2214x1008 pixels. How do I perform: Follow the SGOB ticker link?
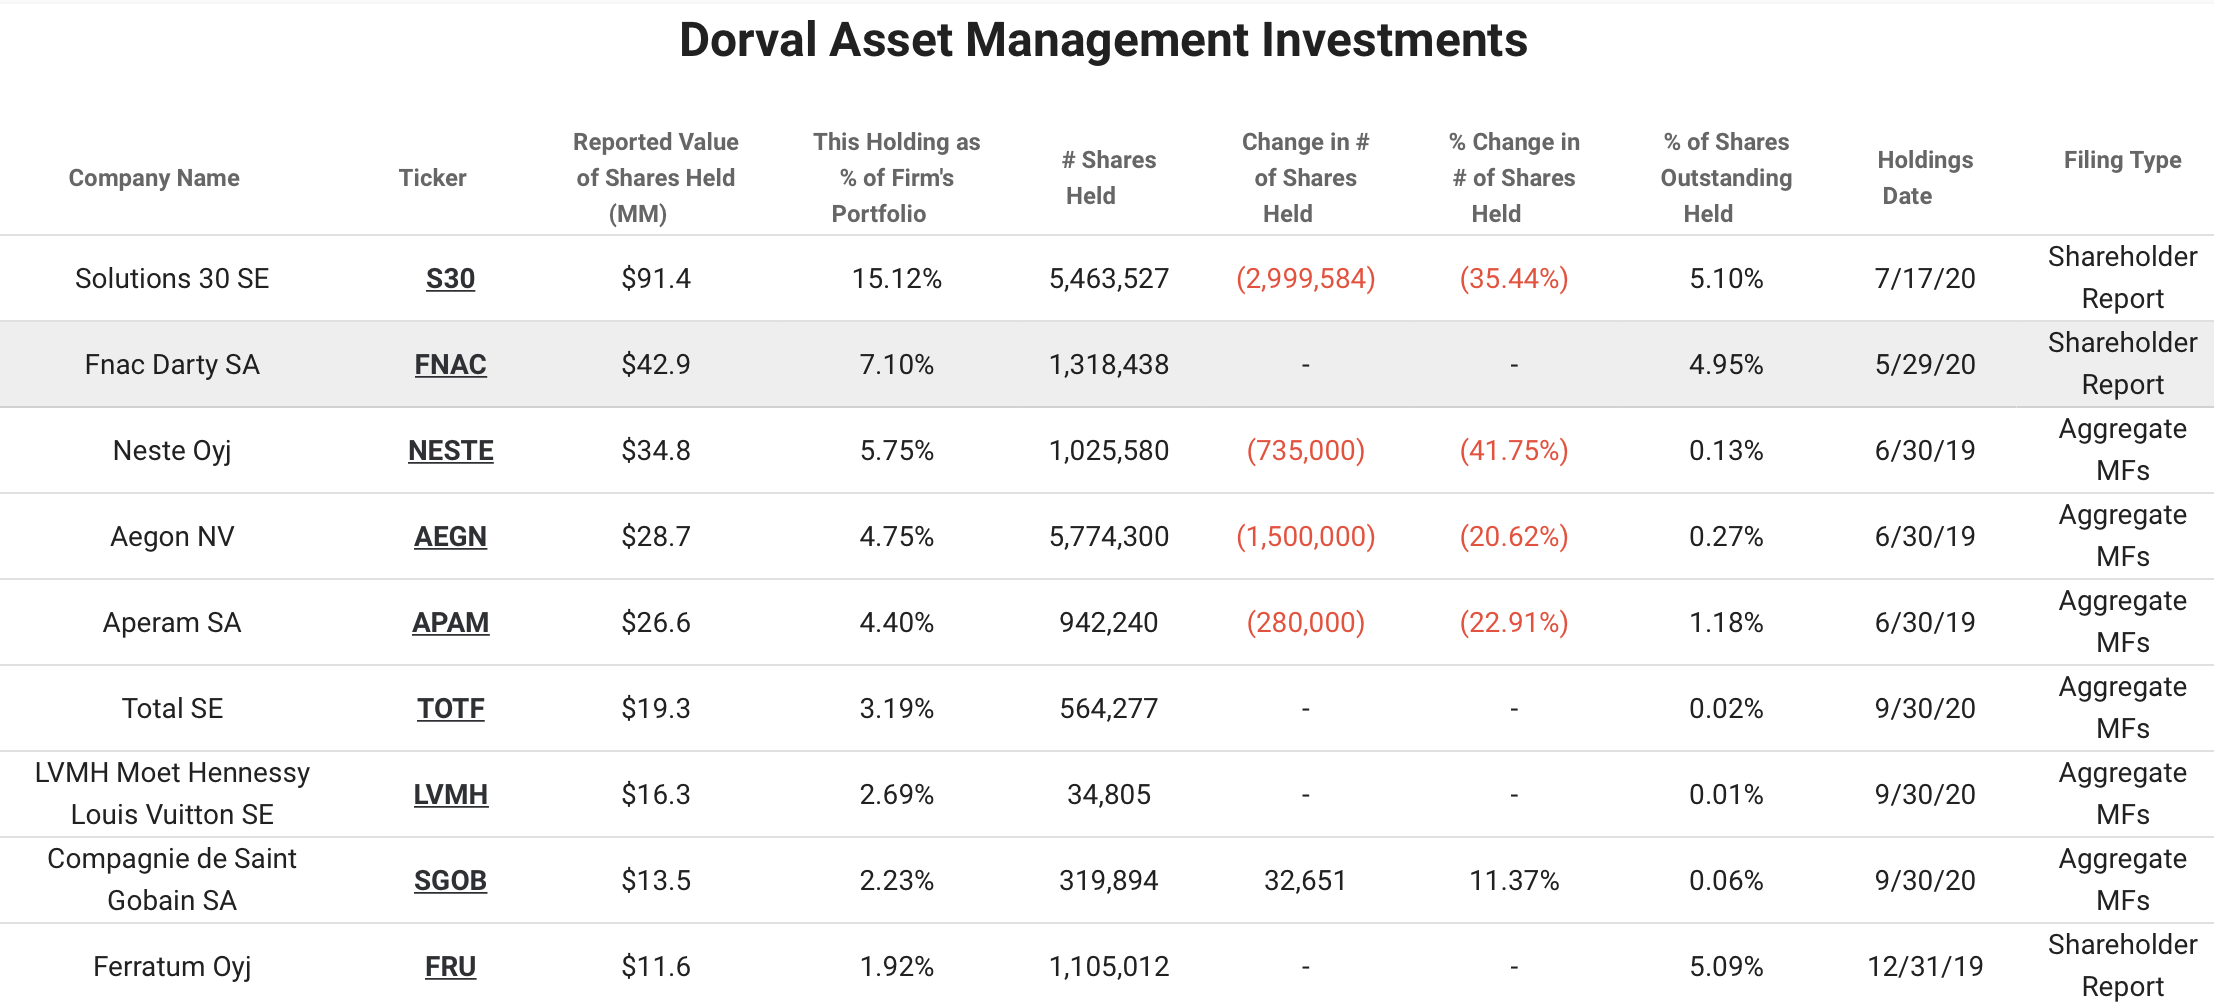click(450, 881)
